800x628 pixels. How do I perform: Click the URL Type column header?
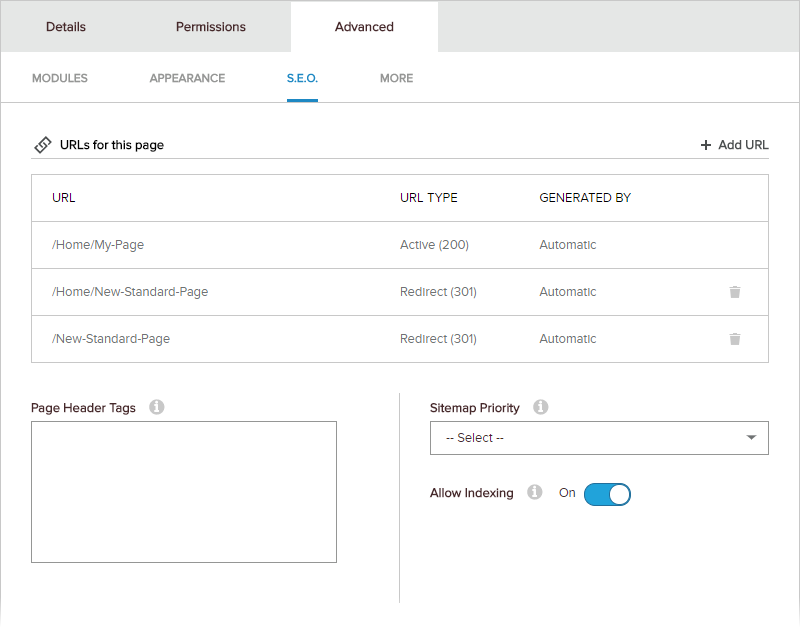coord(428,198)
